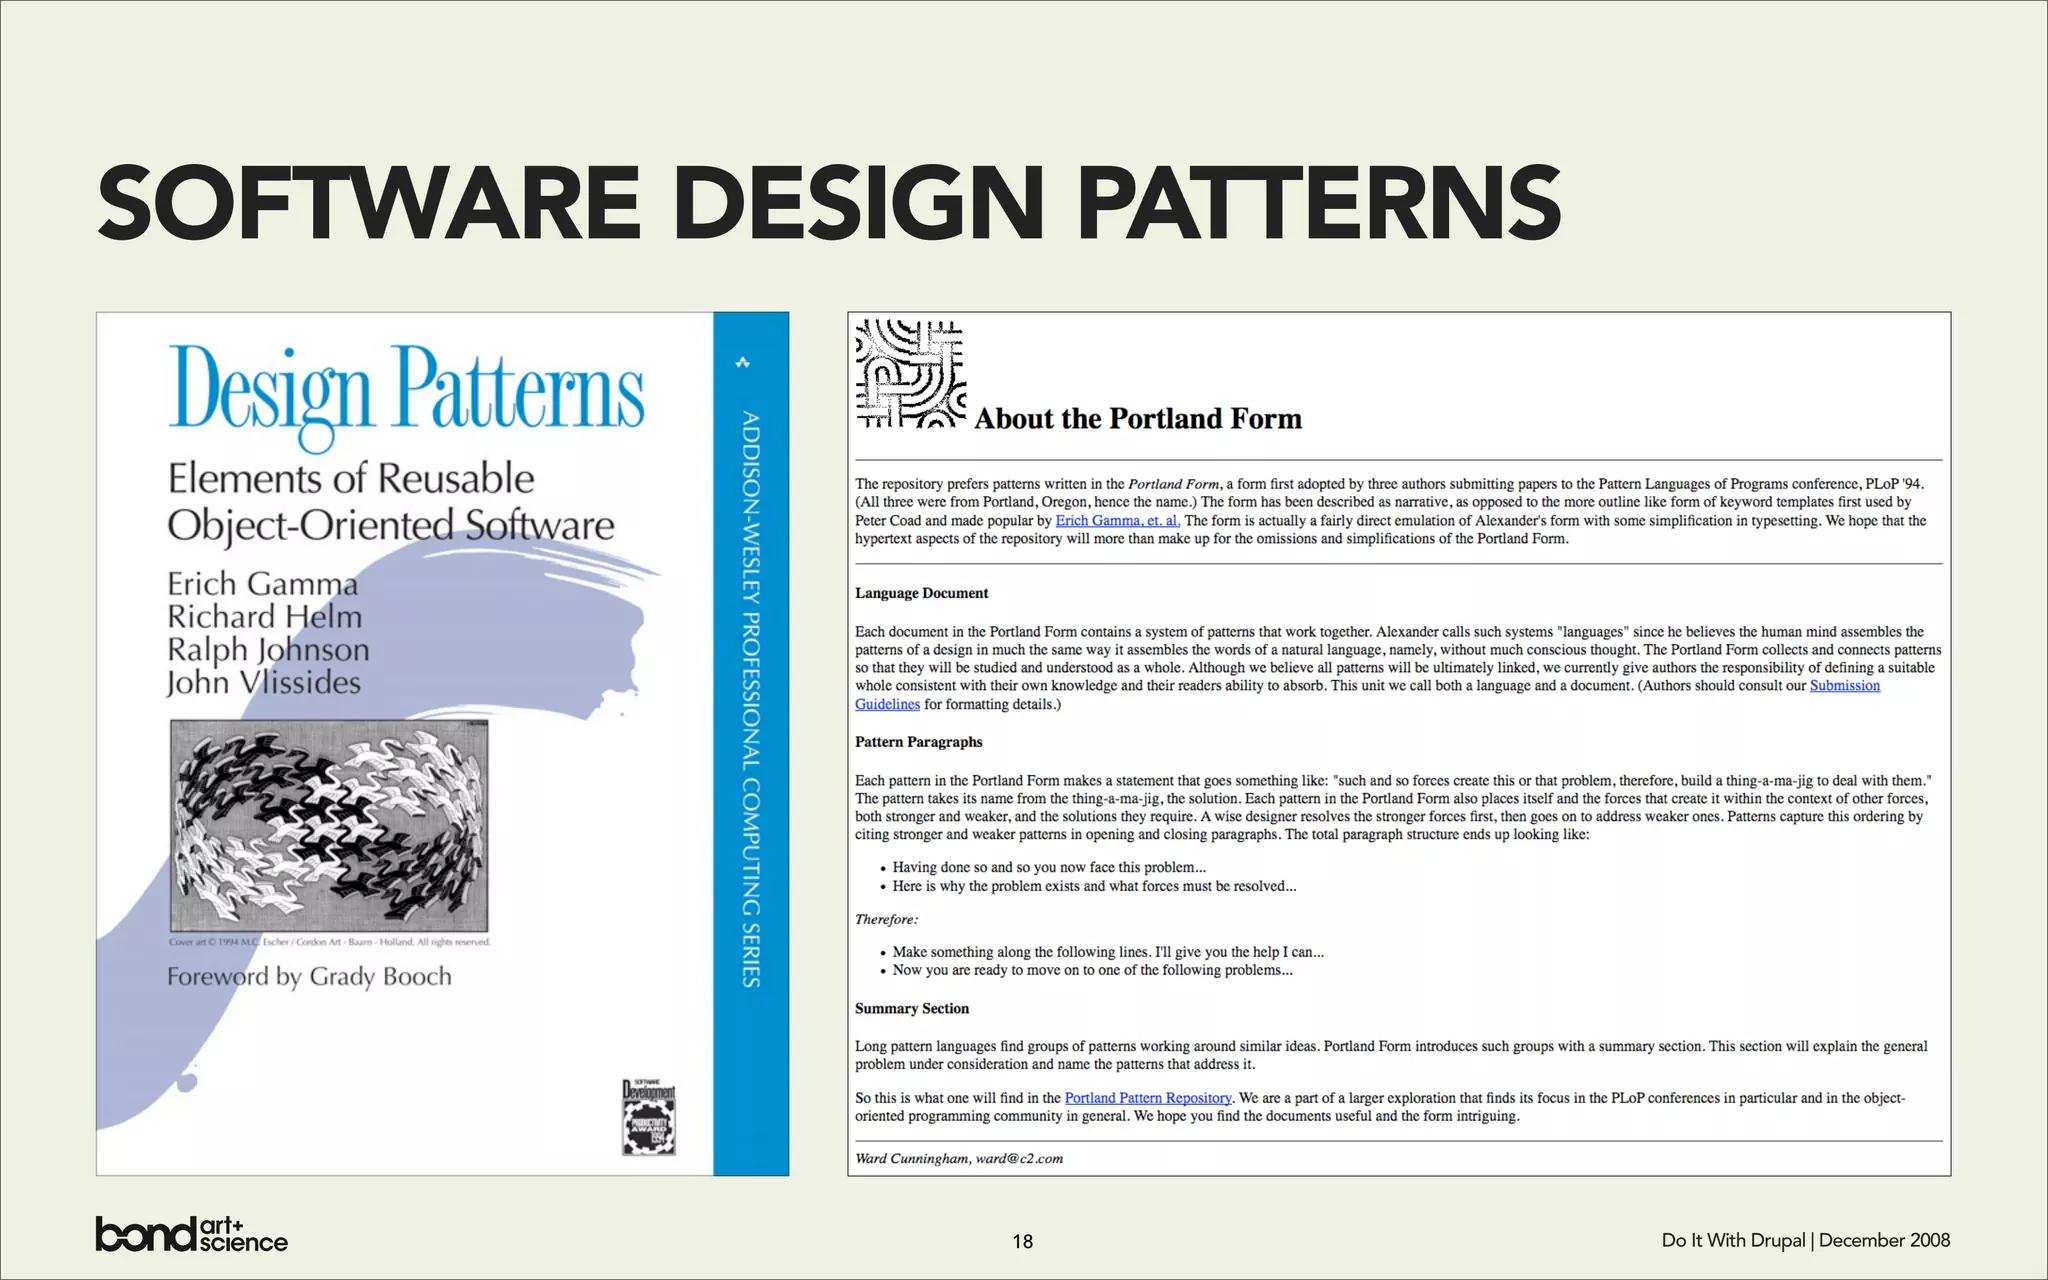
Task: Click bullet Here is why the problem exists
Action: (1094, 886)
